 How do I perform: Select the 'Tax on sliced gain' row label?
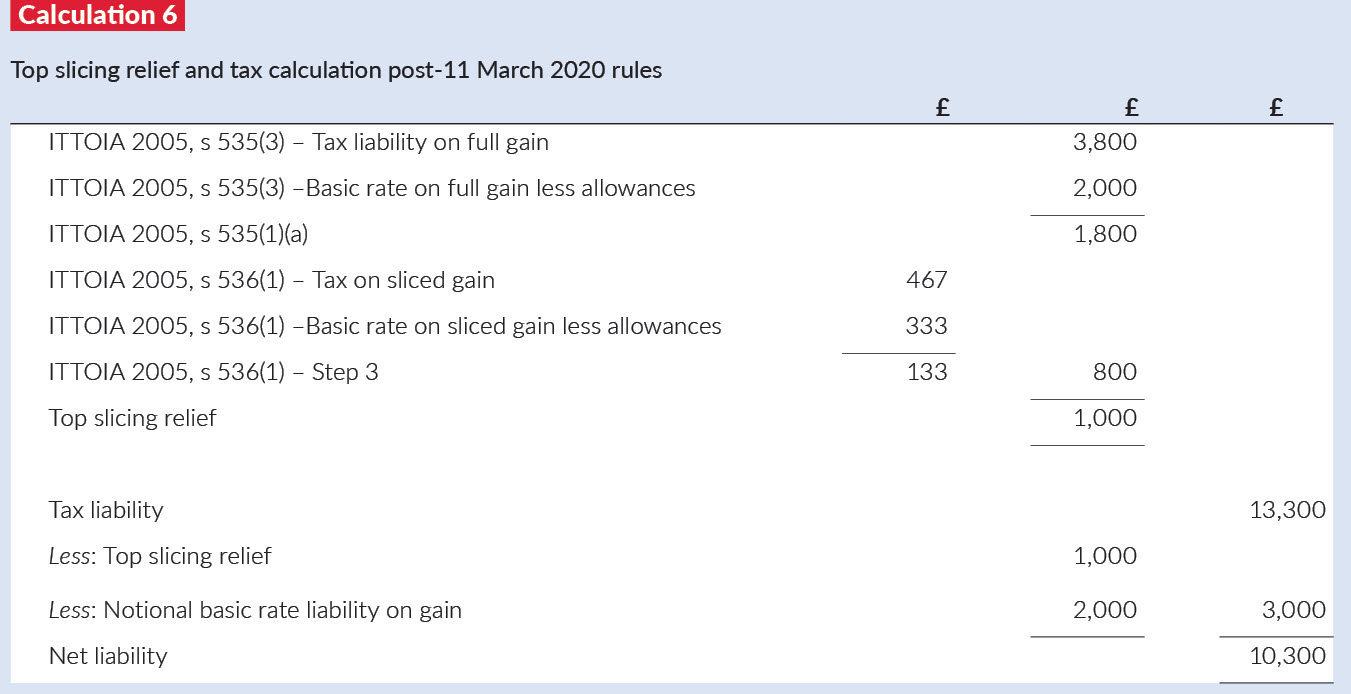271,280
